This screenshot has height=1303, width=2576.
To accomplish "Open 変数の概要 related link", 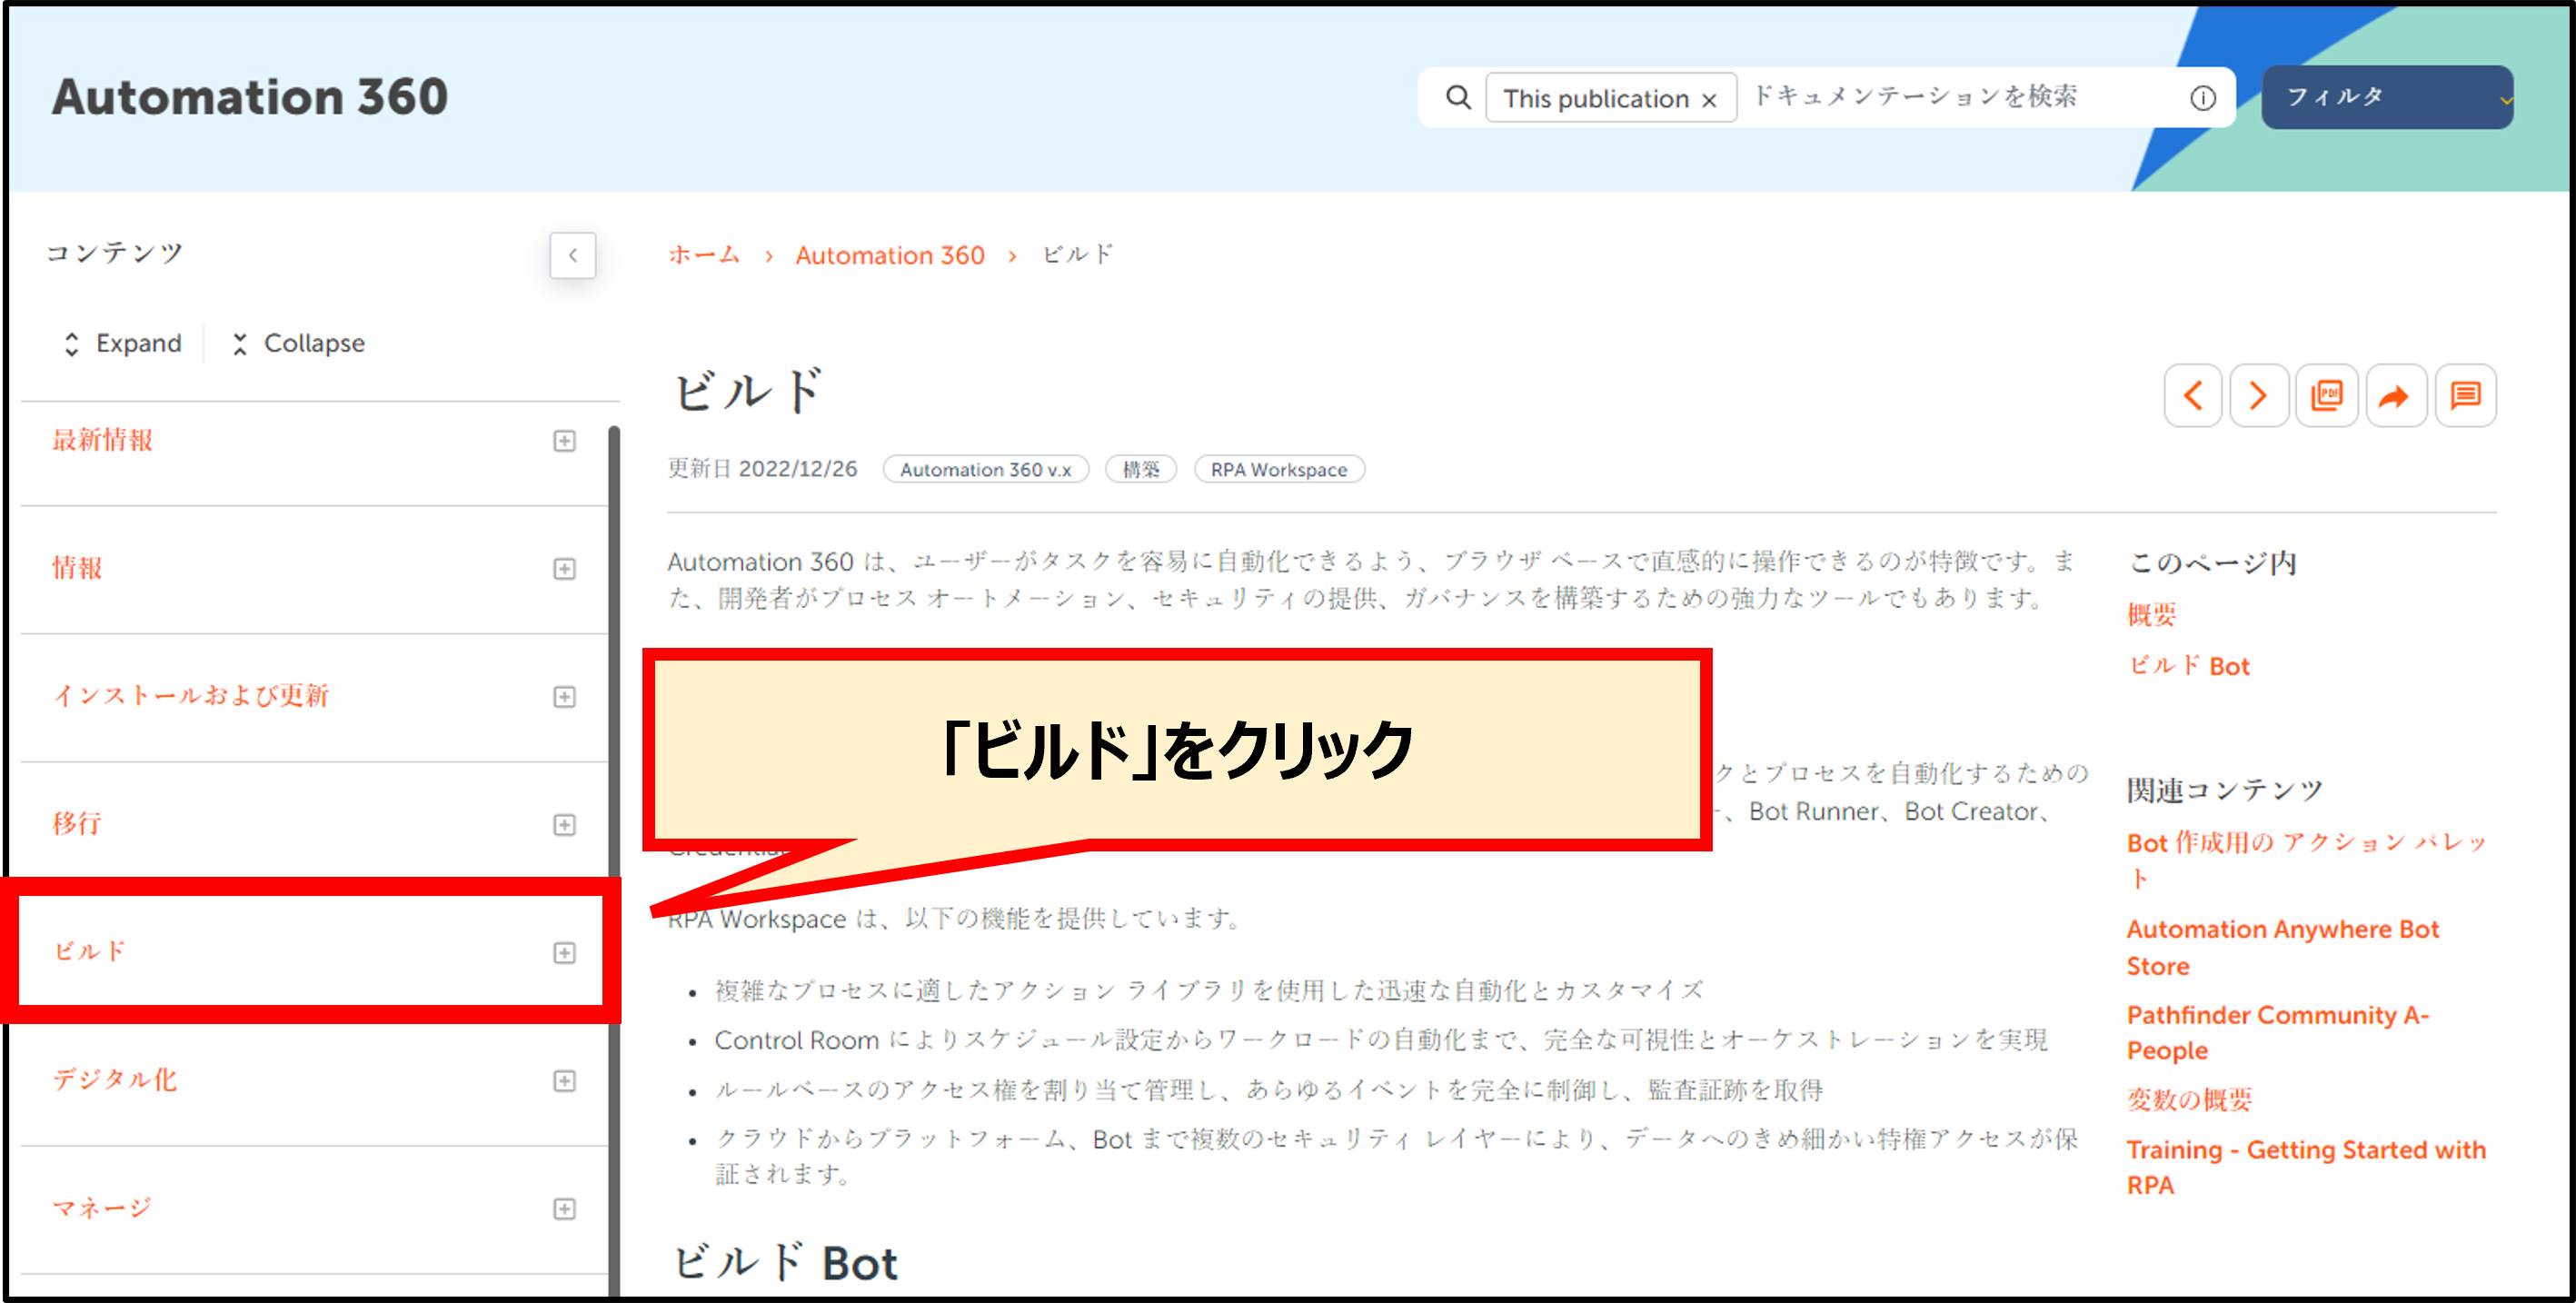I will [x=2190, y=1099].
